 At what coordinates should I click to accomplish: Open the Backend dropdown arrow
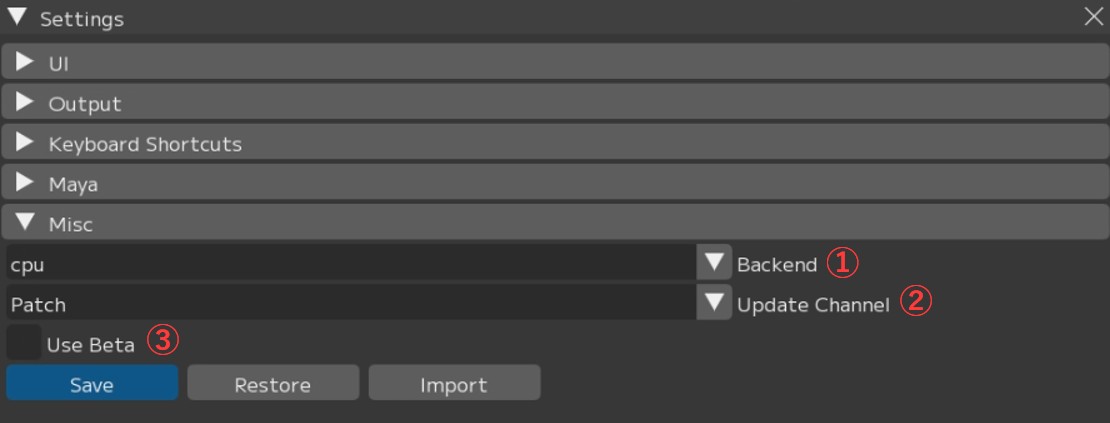pyautogui.click(x=714, y=264)
